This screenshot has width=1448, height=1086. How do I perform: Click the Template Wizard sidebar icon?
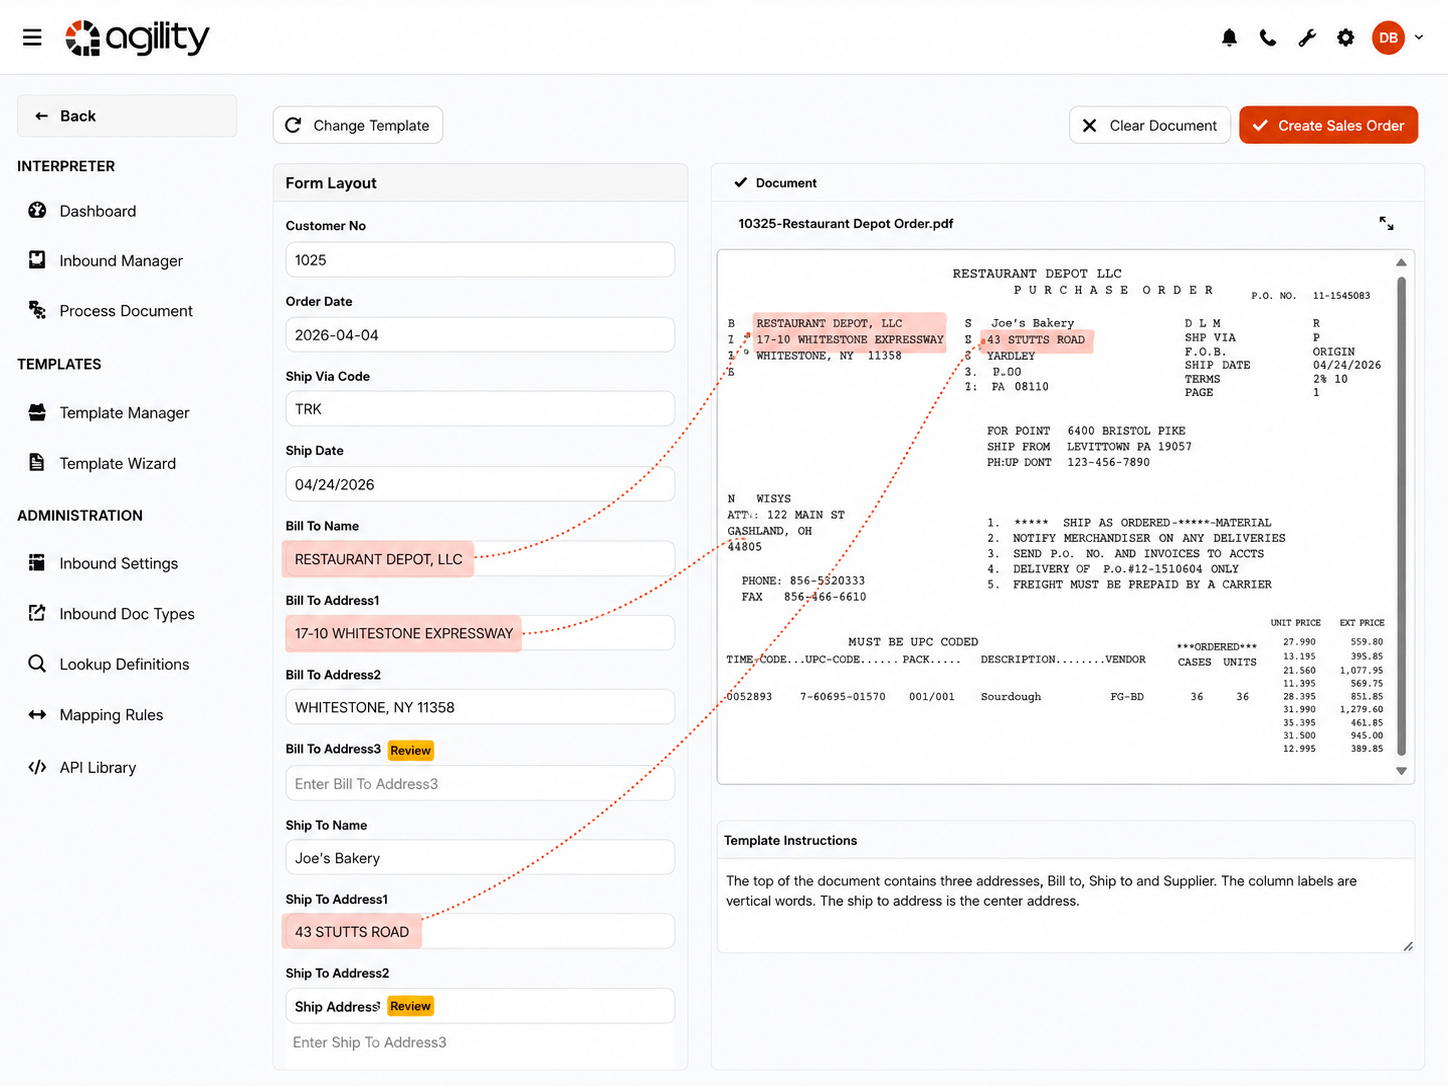click(x=37, y=462)
